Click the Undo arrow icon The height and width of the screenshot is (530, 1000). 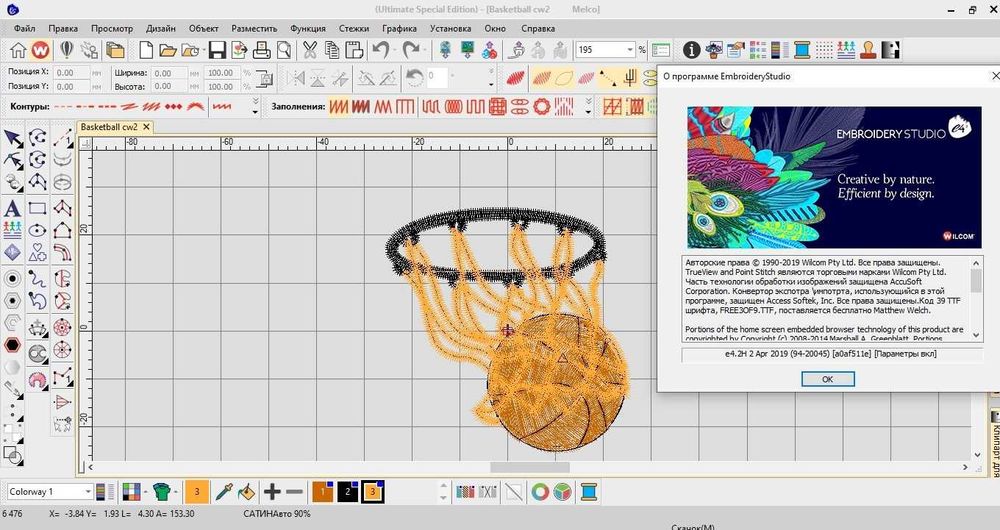click(x=381, y=50)
